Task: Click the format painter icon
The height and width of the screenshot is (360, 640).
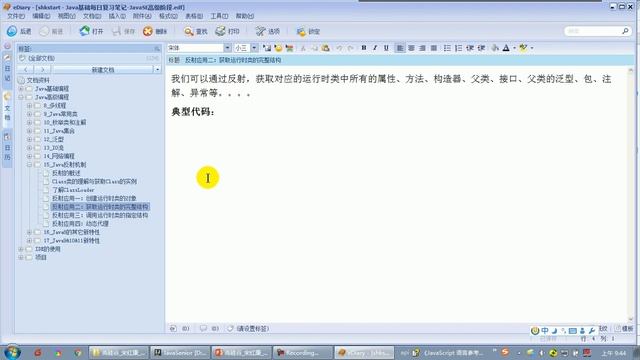Action: pyautogui.click(x=495, y=48)
